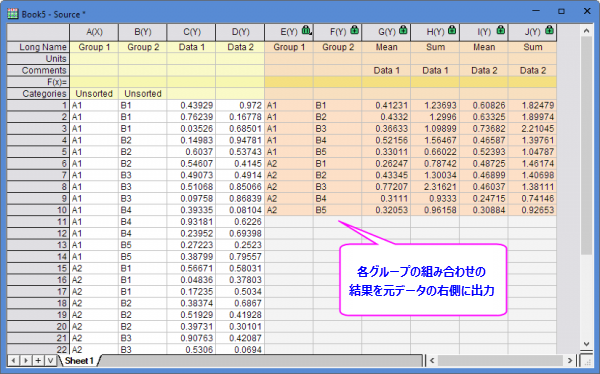Click the F(x)= cell of column G
The width and height of the screenshot is (600, 374).
[x=386, y=82]
